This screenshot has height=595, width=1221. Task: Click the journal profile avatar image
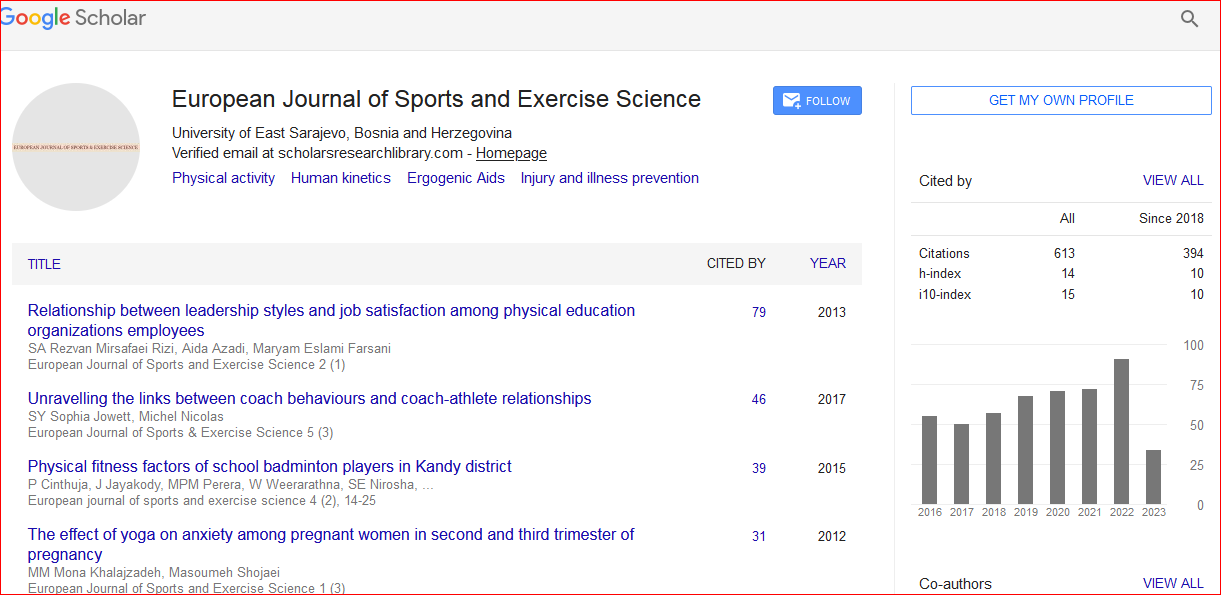[x=76, y=147]
